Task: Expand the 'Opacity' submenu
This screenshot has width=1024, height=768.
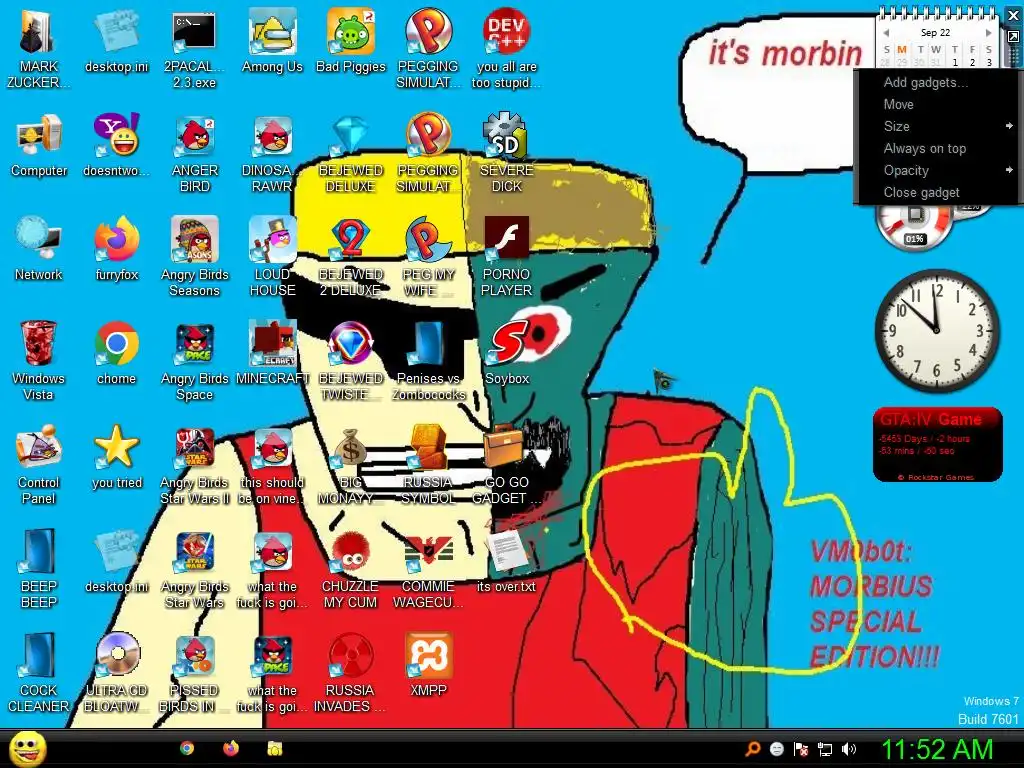Action: [938, 170]
